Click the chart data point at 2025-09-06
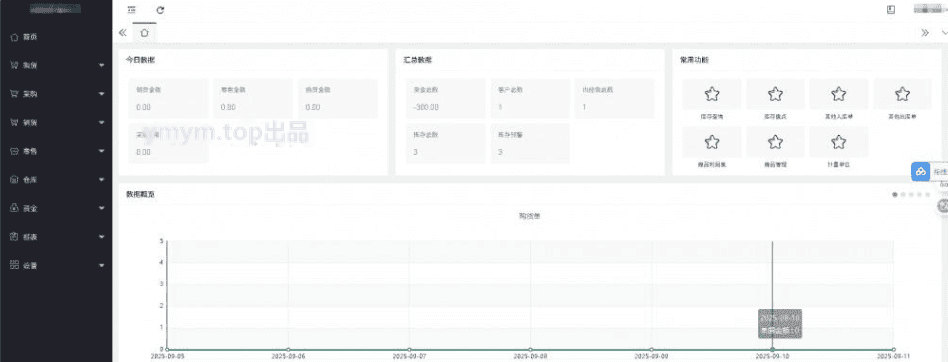 click(x=288, y=349)
